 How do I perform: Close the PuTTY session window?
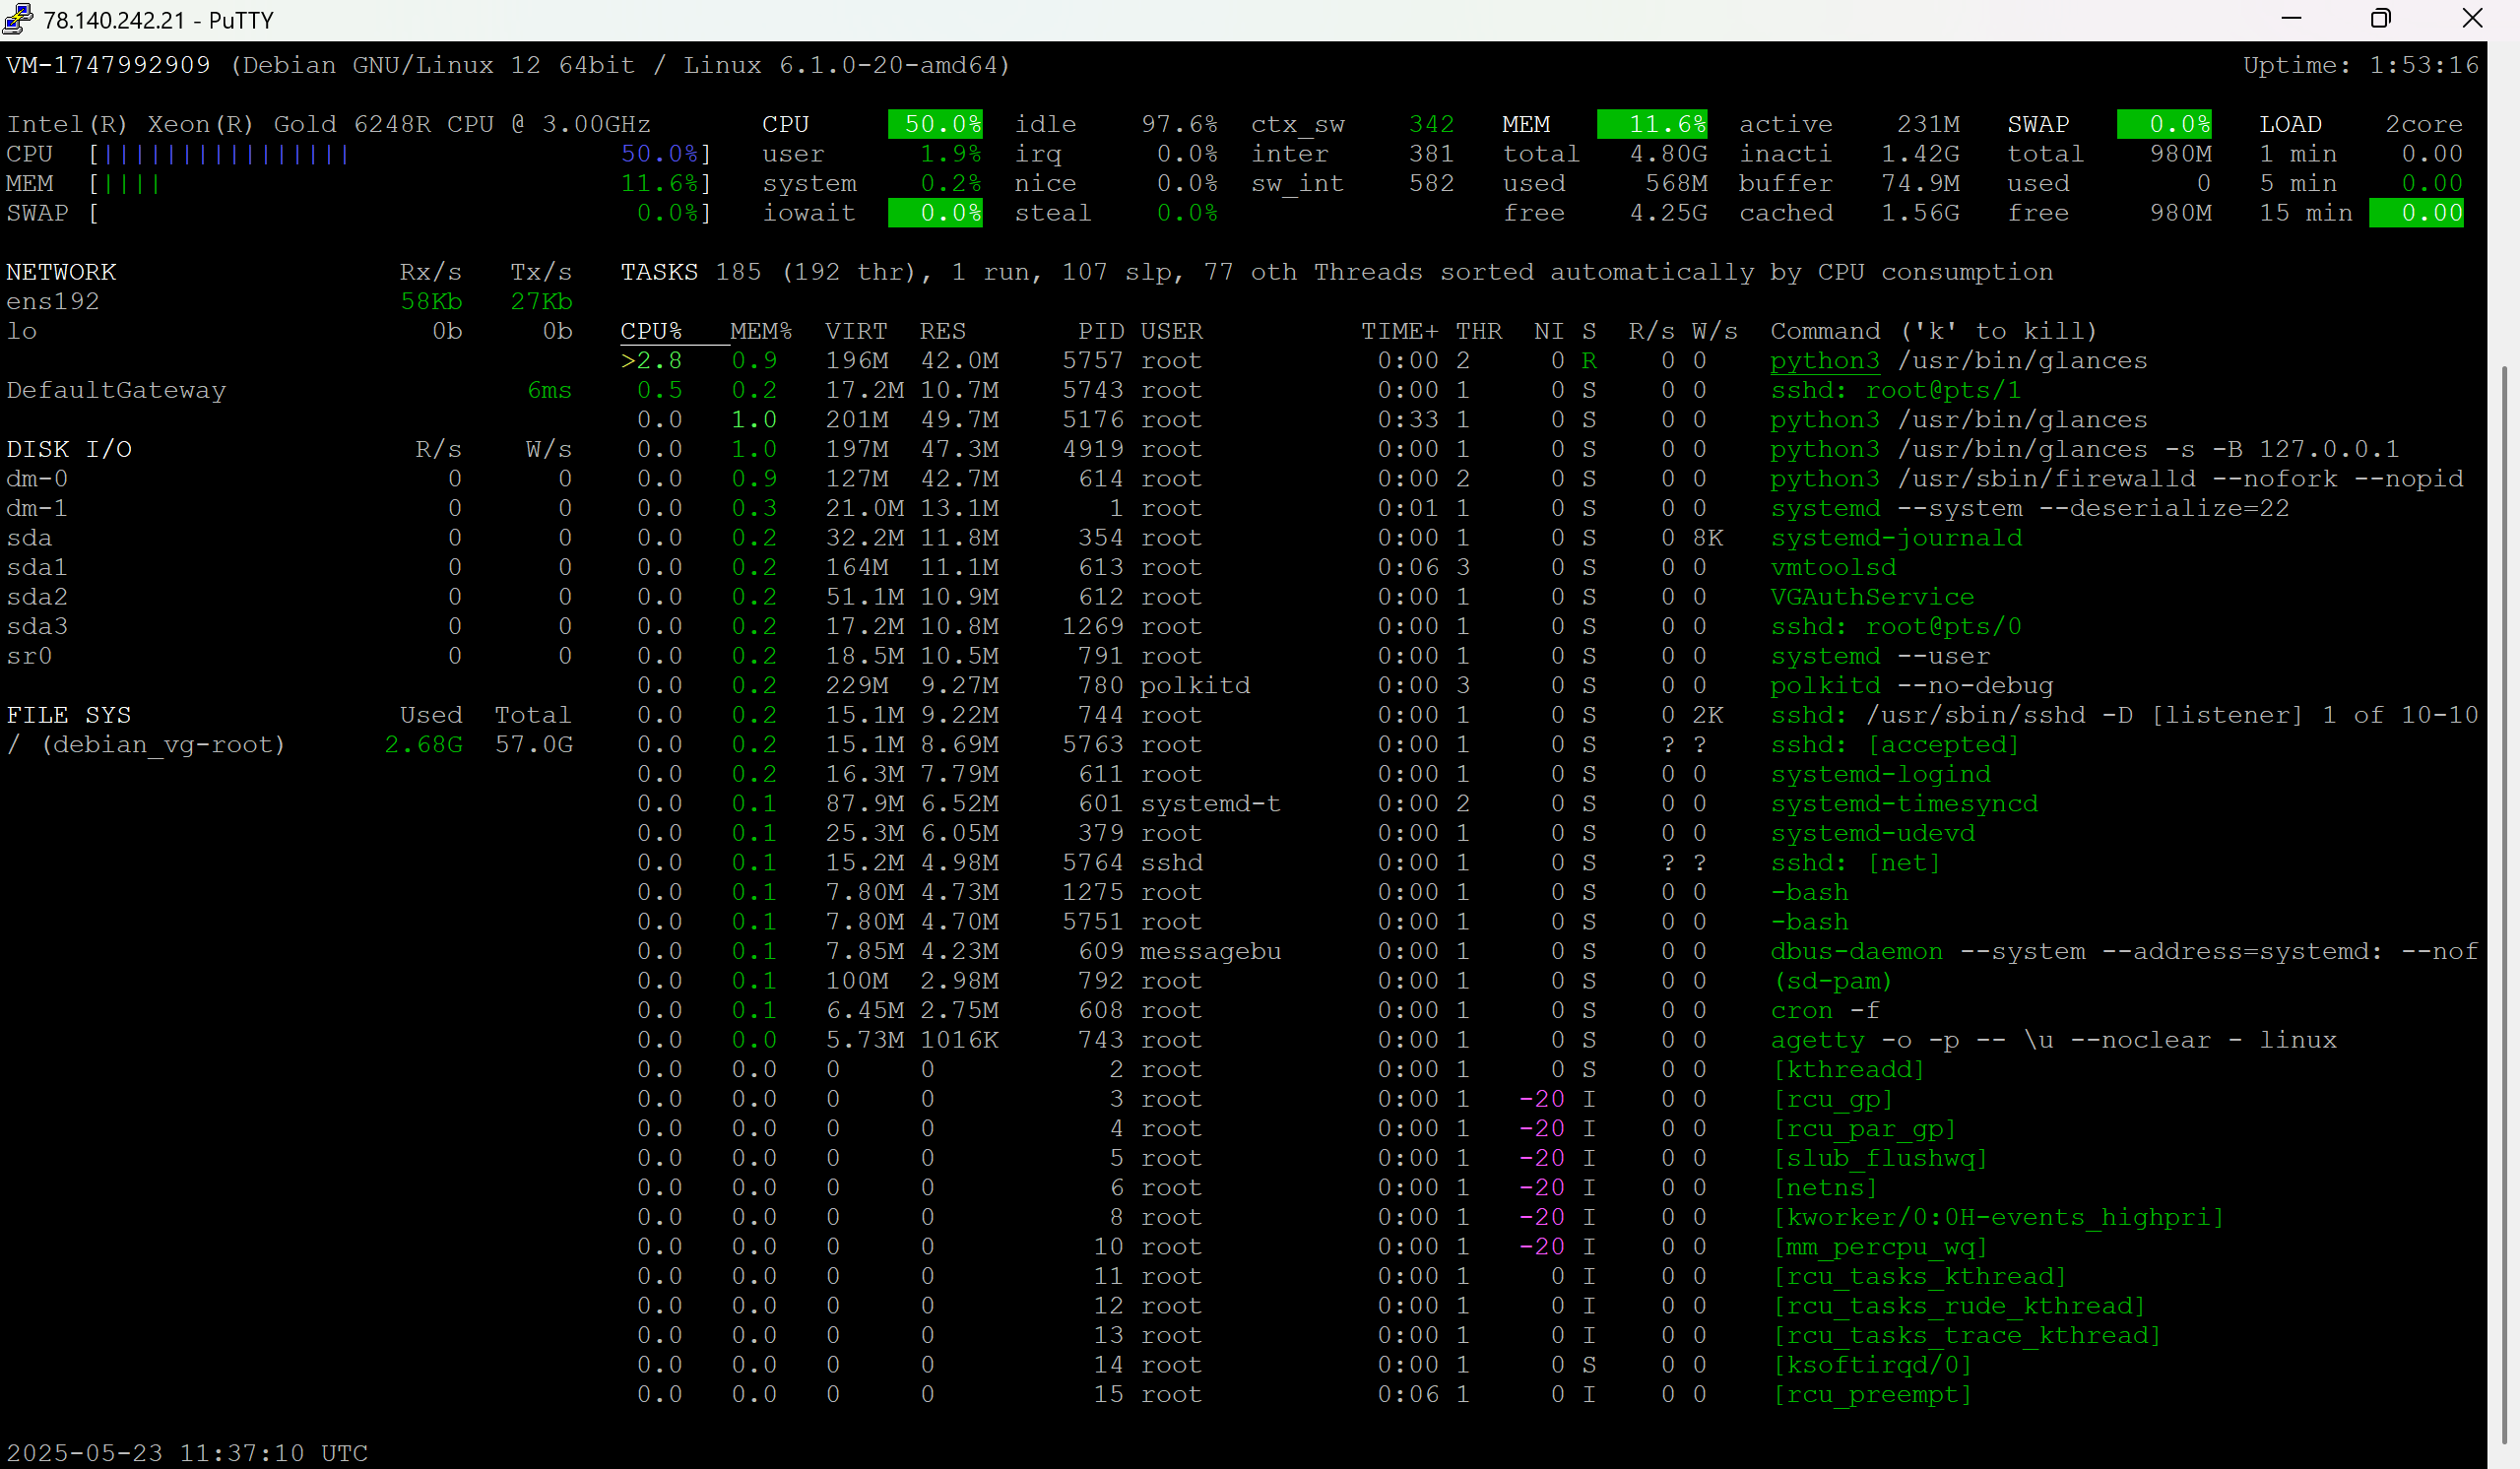pos(2472,19)
